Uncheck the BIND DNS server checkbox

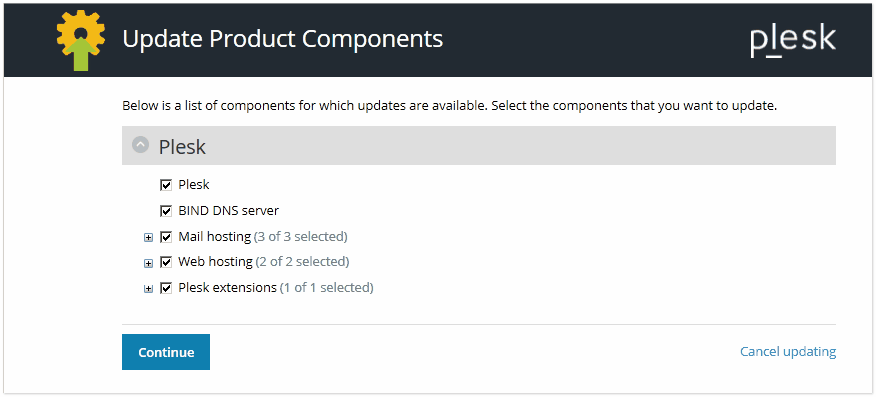(165, 211)
